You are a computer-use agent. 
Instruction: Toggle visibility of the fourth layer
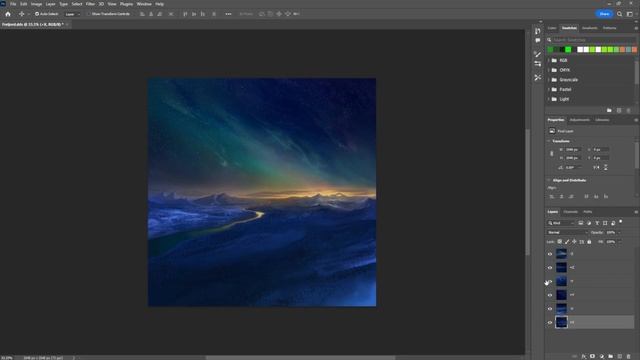tap(550, 295)
